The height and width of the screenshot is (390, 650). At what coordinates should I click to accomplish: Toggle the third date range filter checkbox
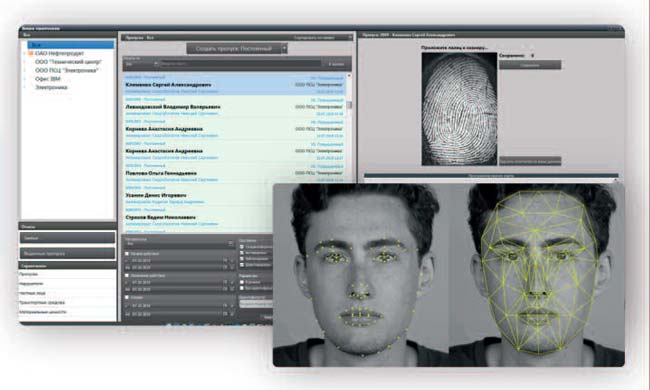click(127, 297)
